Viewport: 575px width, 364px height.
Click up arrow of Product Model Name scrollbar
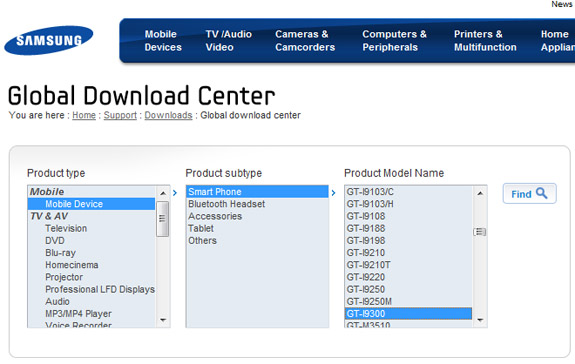[480, 193]
